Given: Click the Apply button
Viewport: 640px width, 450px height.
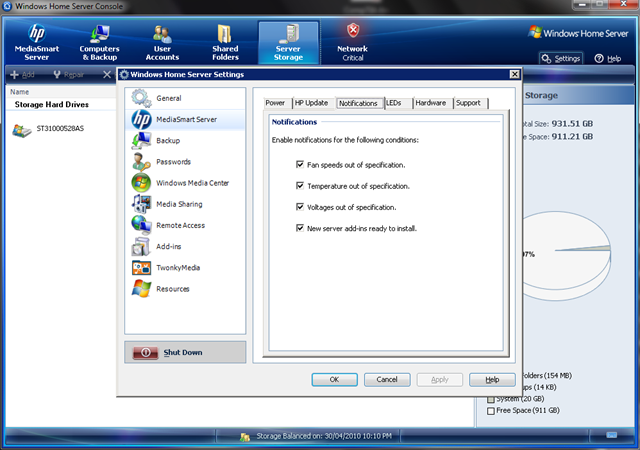Looking at the screenshot, I should [440, 379].
